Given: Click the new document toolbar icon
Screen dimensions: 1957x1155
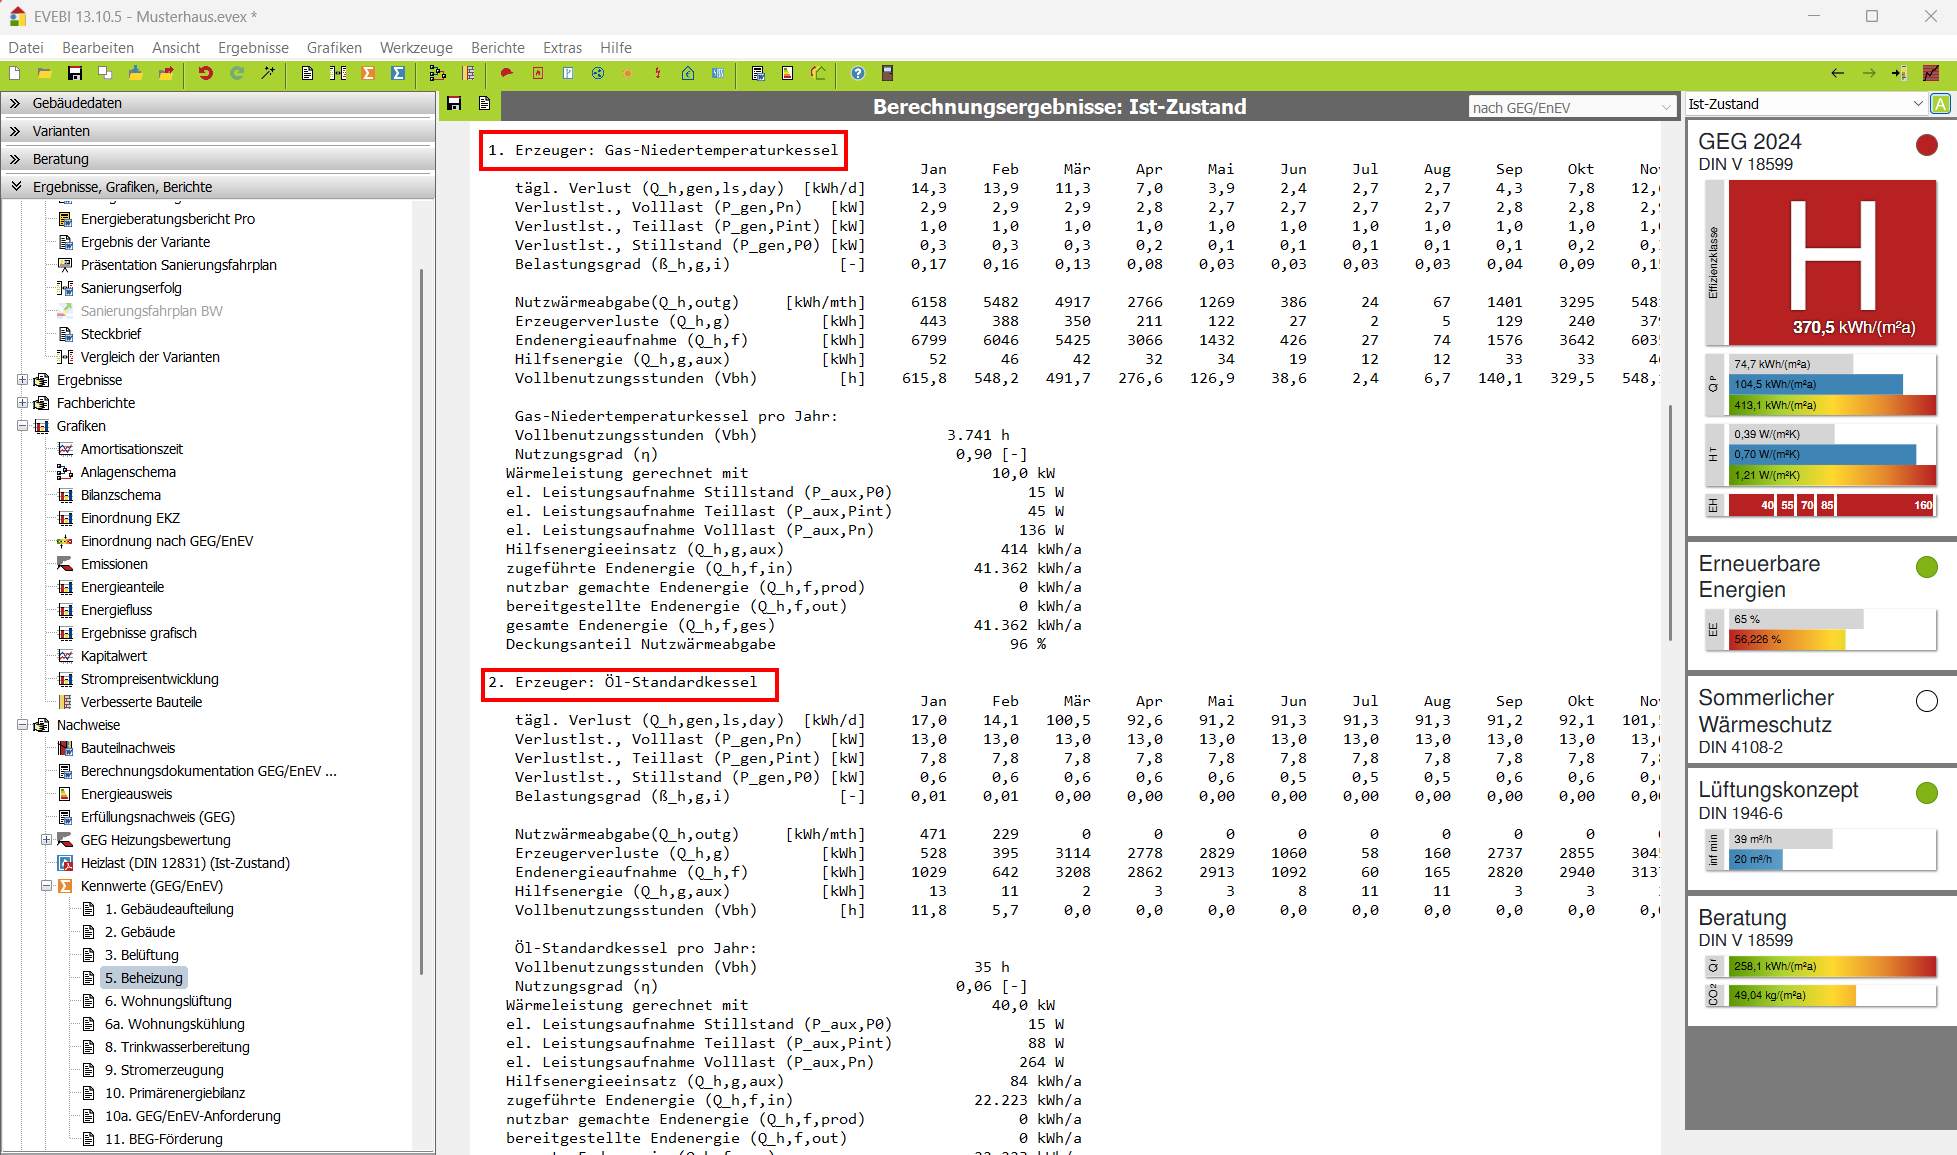Looking at the screenshot, I should tap(14, 73).
